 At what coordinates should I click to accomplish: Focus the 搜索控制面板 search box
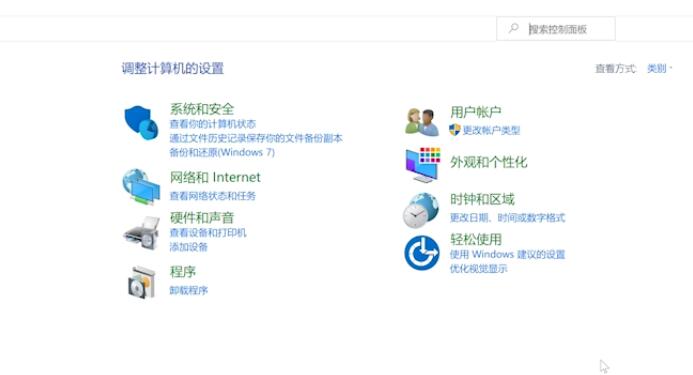pos(556,29)
